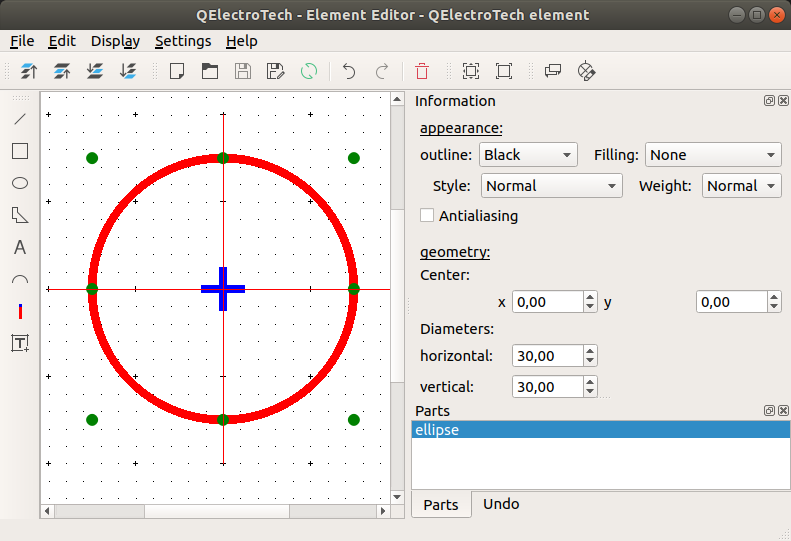Image resolution: width=791 pixels, height=541 pixels.
Task: Click the bottom-right green resize handle
Action: pos(354,419)
